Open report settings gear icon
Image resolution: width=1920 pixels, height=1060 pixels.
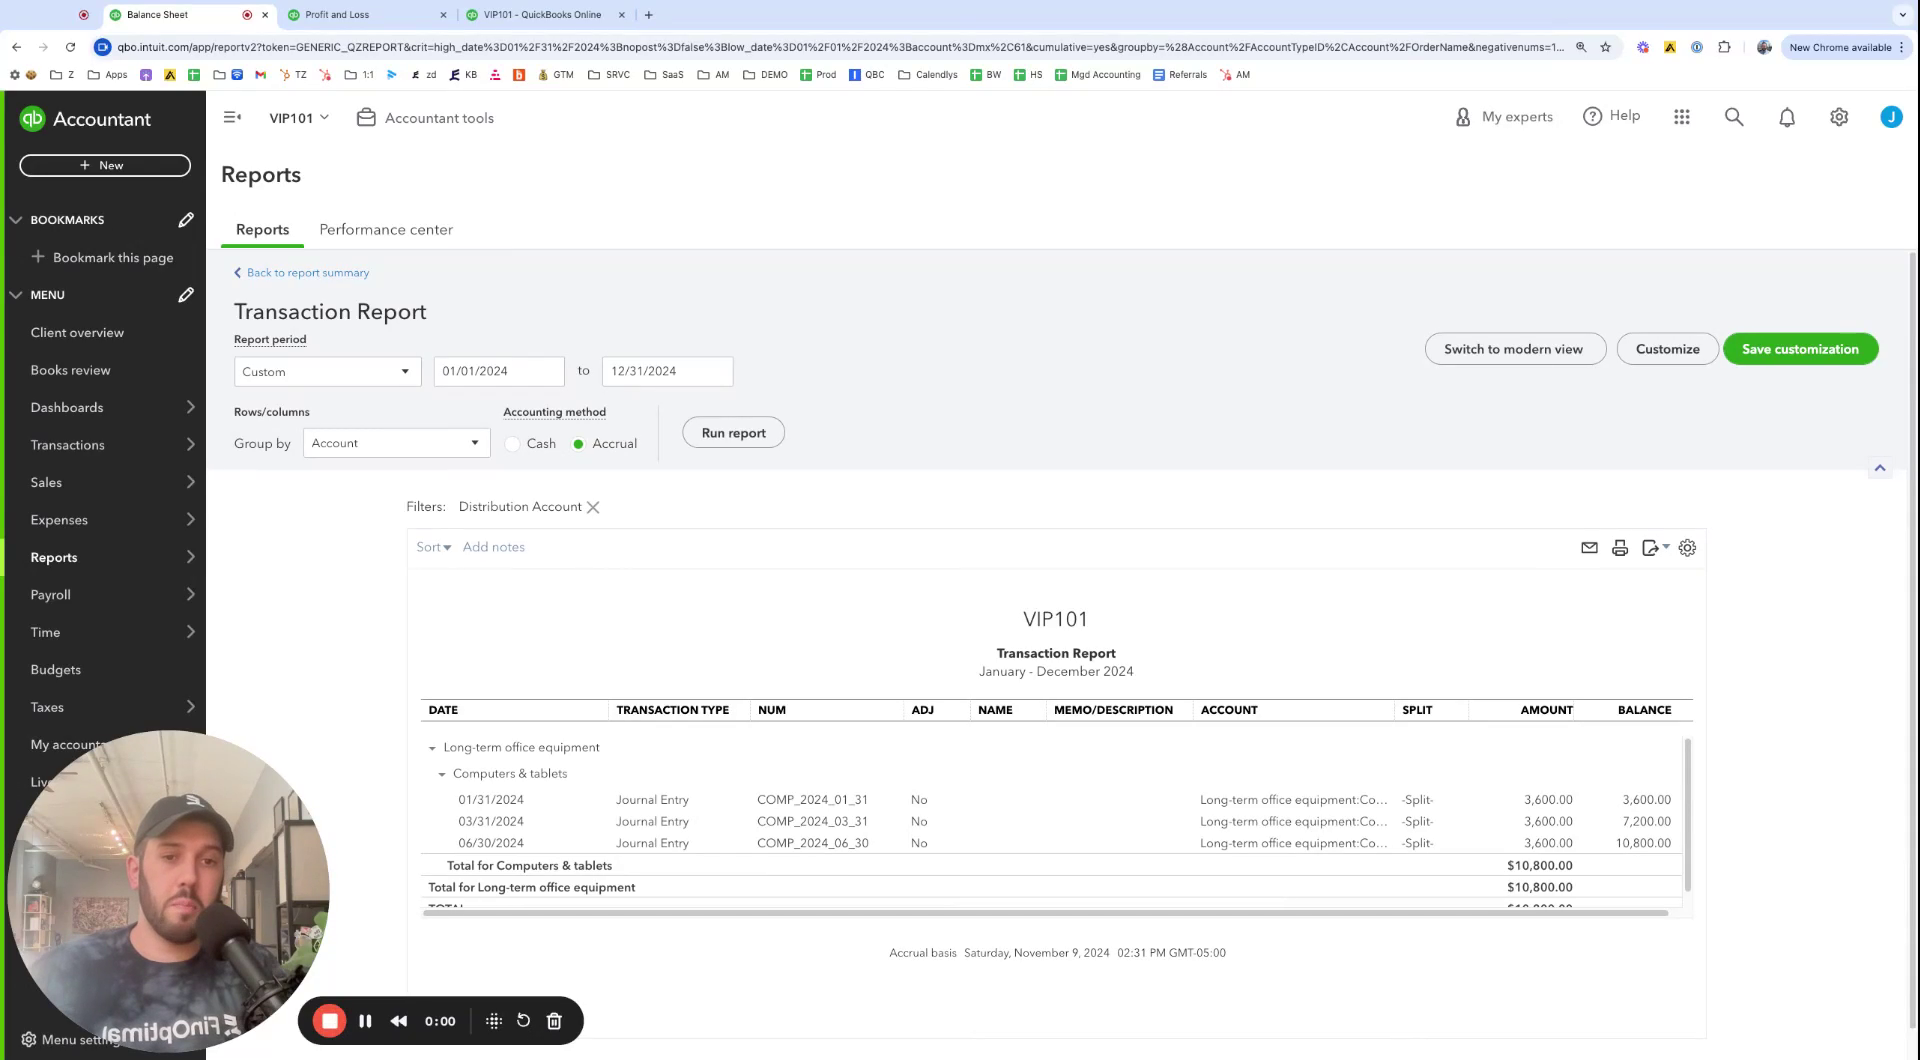point(1687,548)
